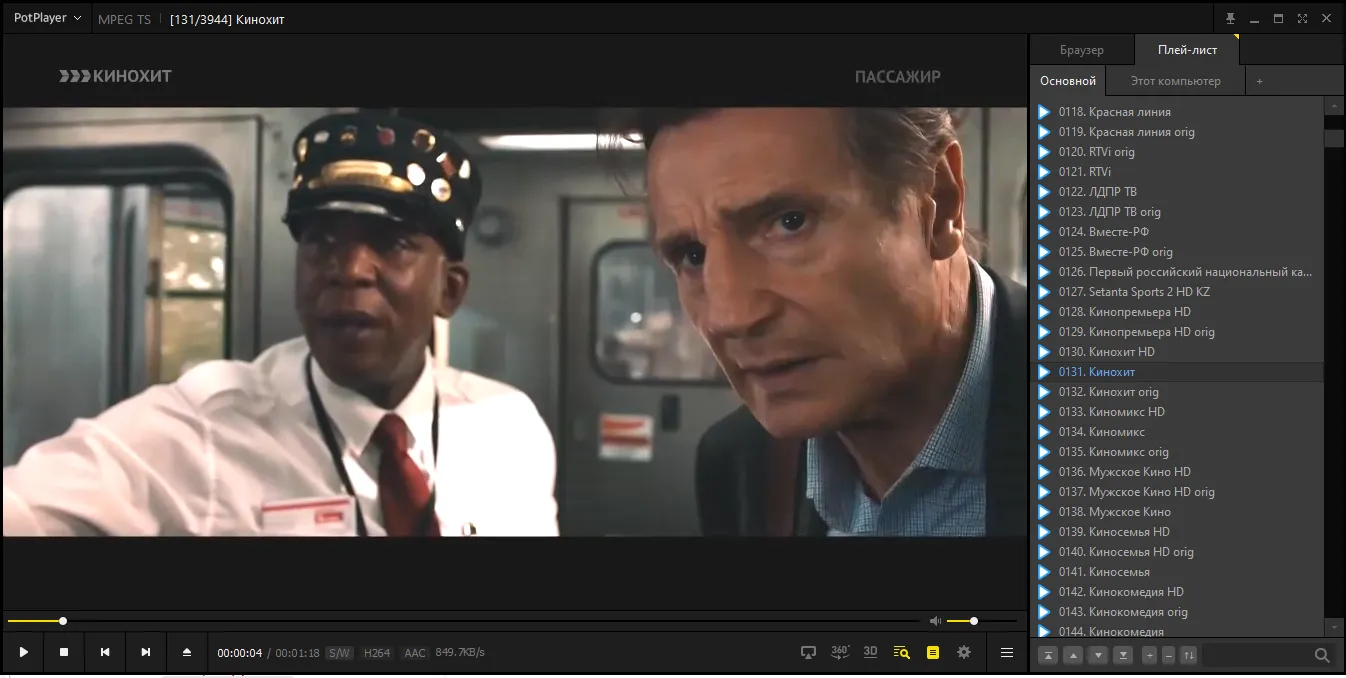Click the AAC audio codec badge
The height and width of the screenshot is (678, 1346).
click(415, 653)
